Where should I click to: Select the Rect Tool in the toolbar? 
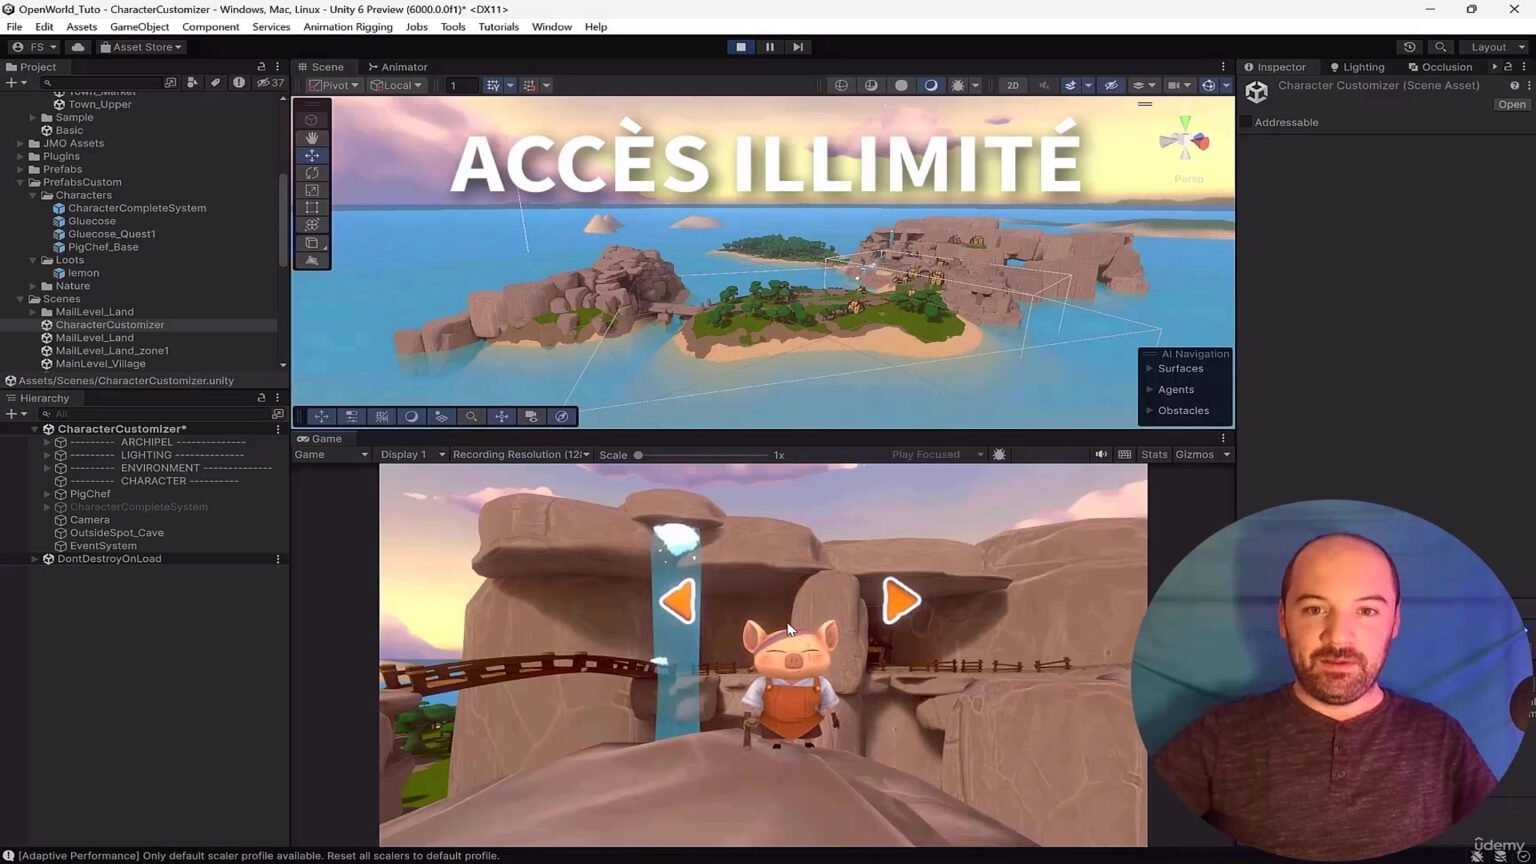point(311,207)
